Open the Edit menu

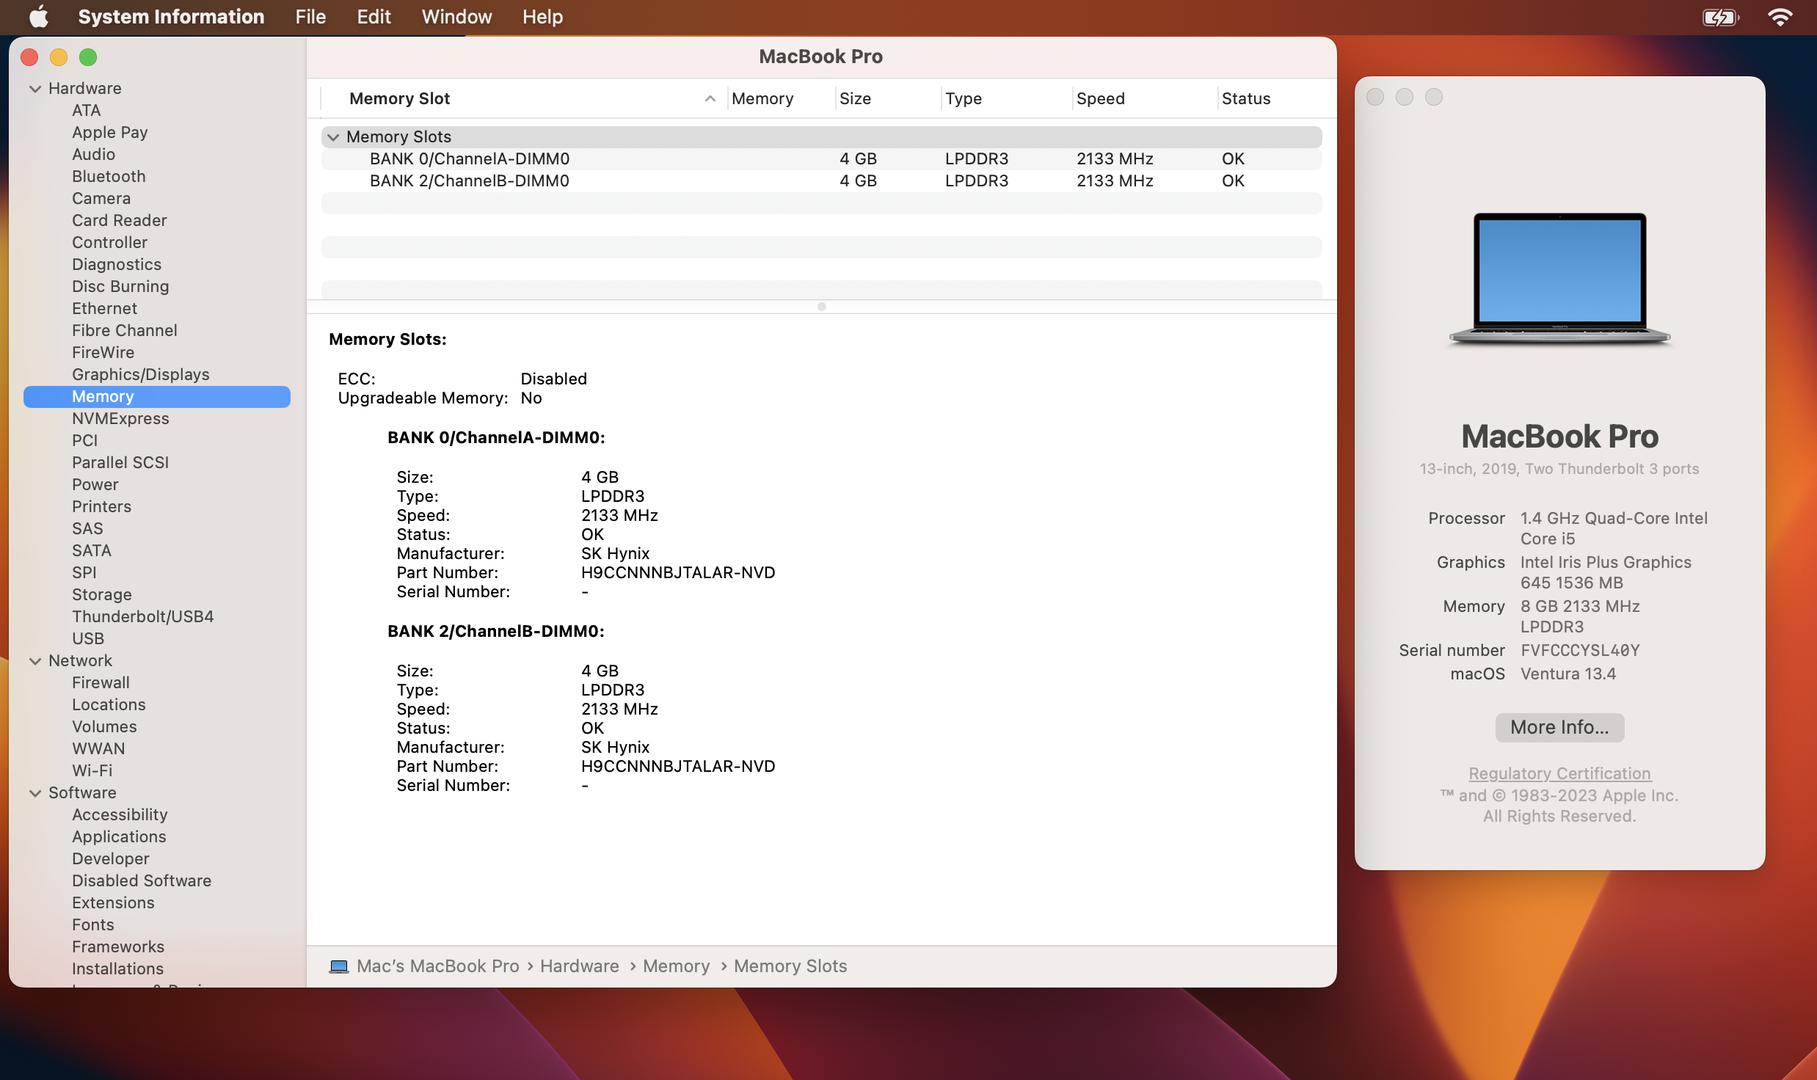coord(374,17)
